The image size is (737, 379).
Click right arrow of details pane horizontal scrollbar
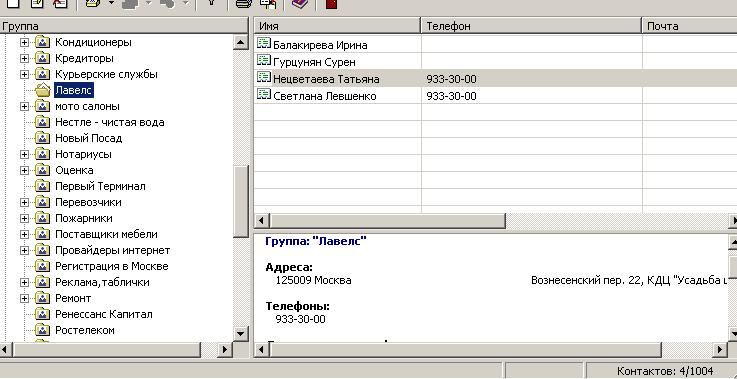coord(720,349)
